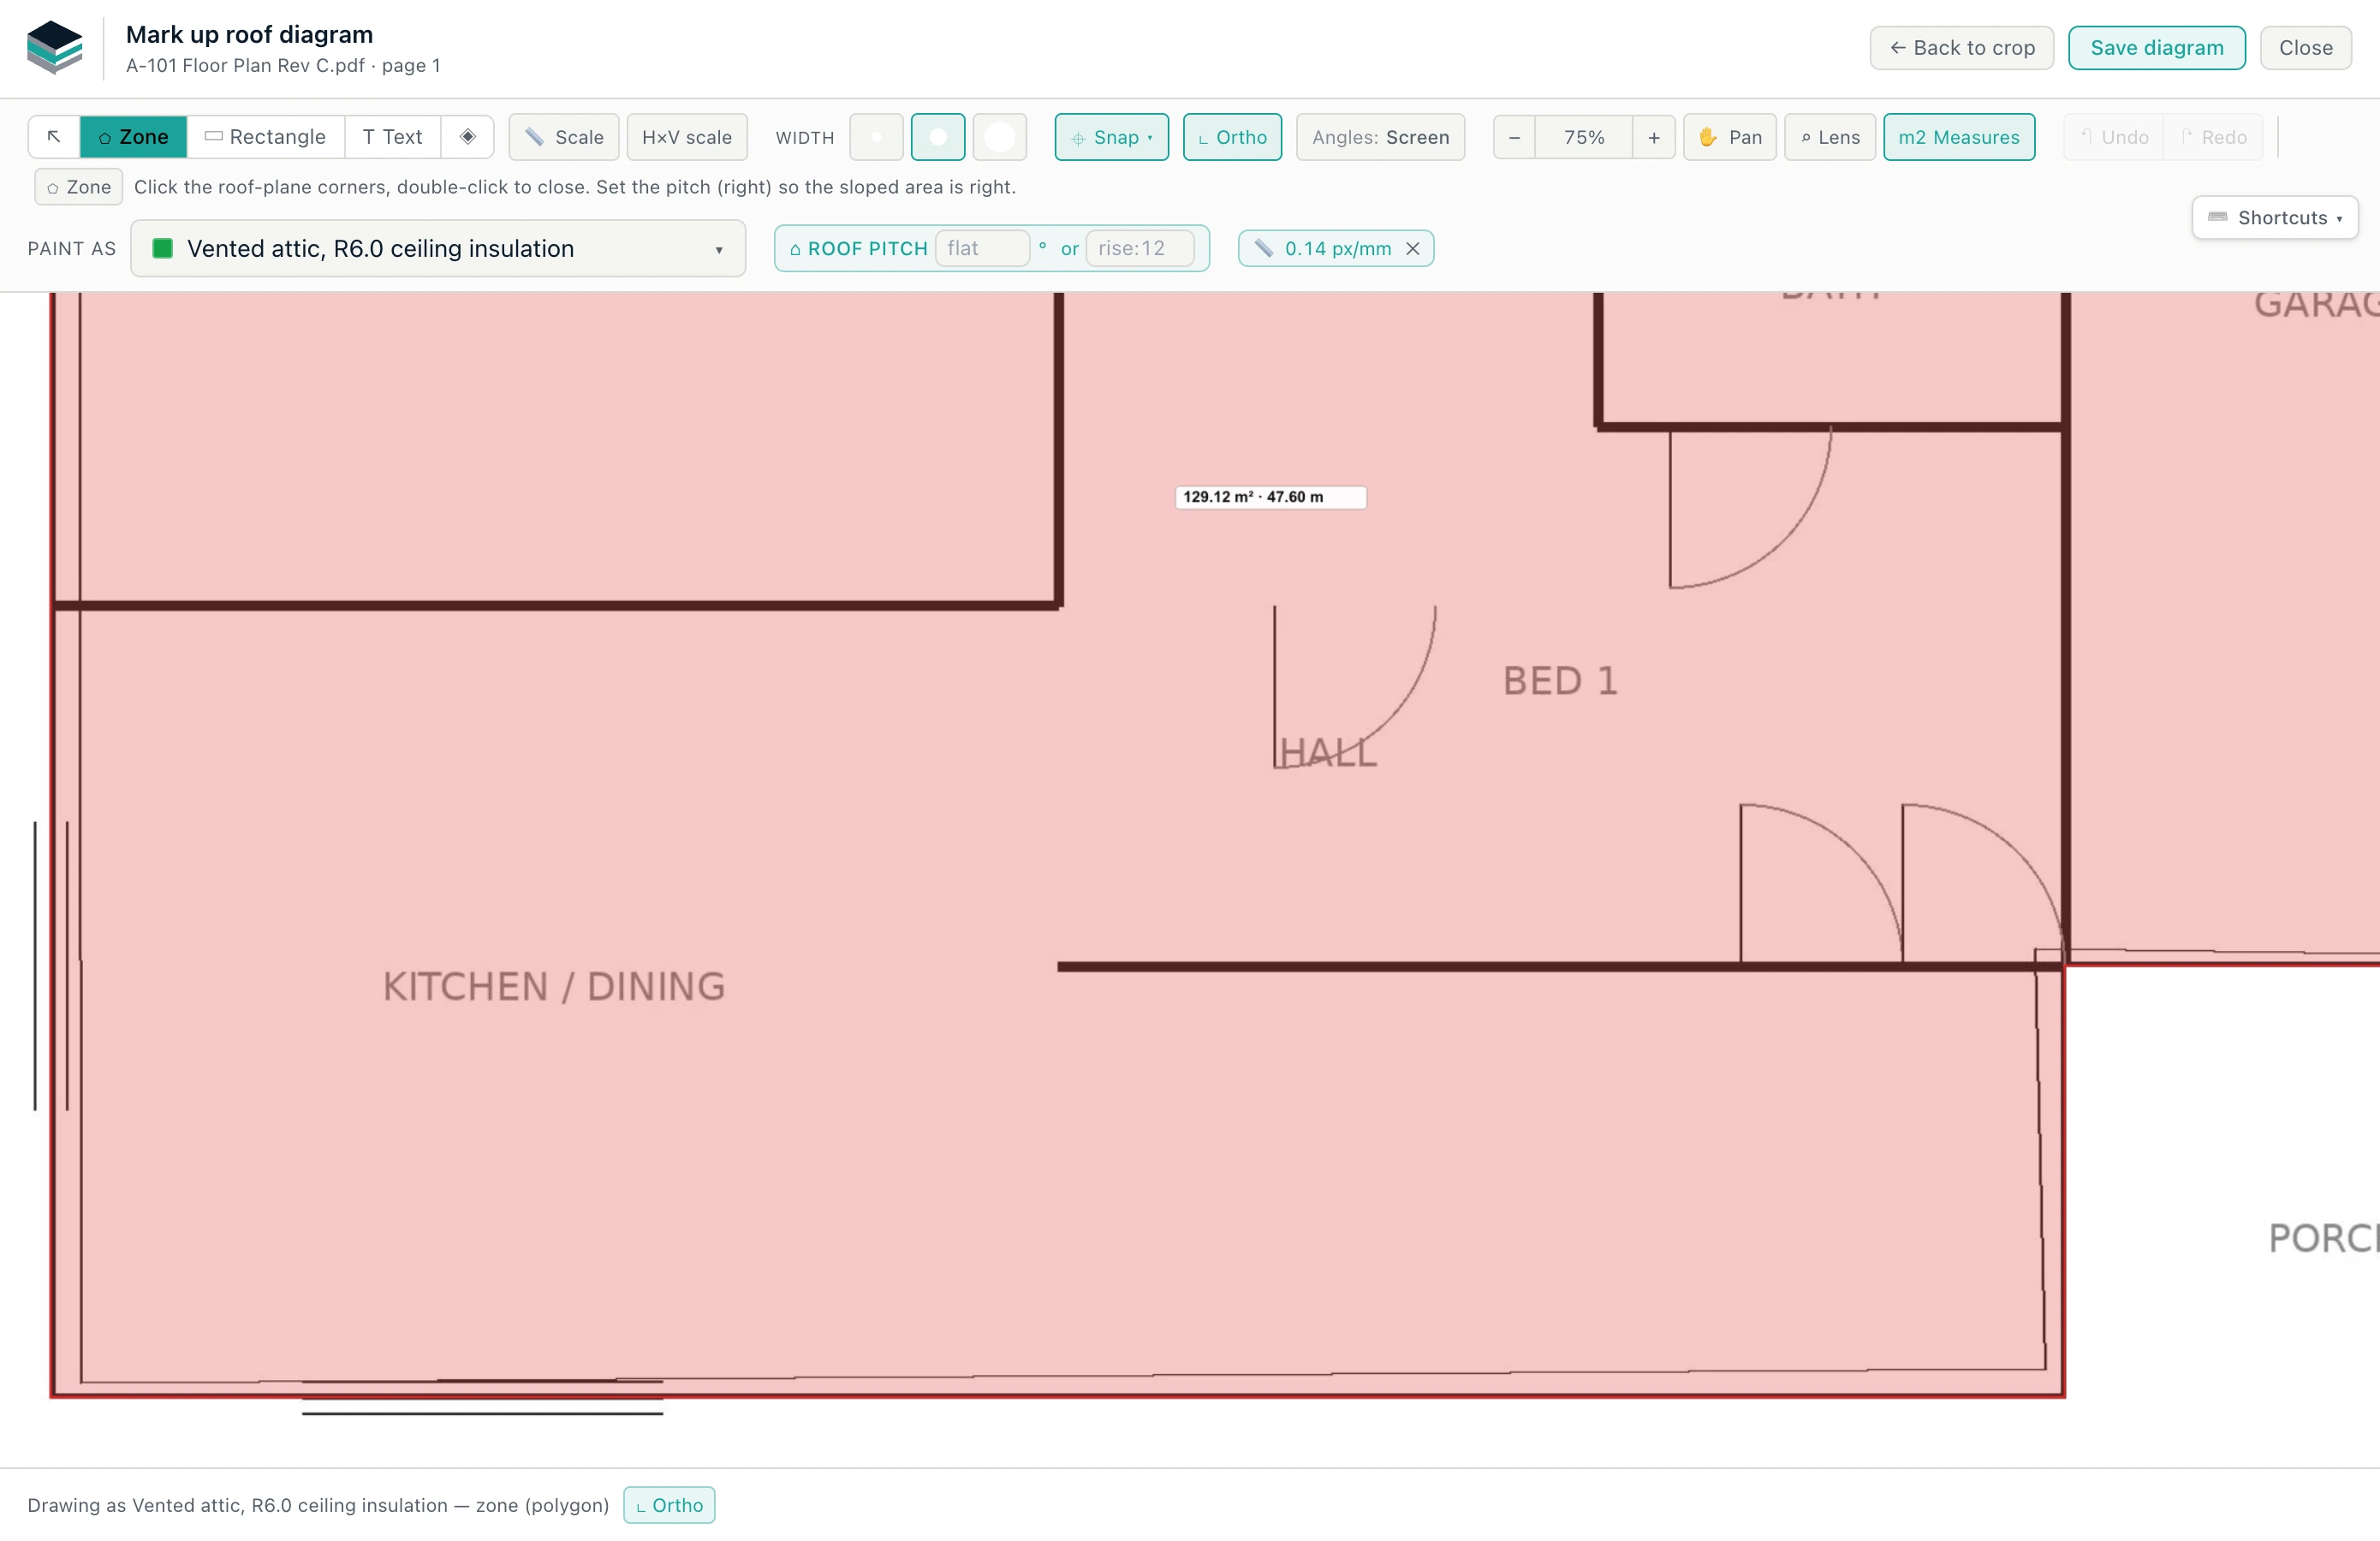The height and width of the screenshot is (1541, 2380).
Task: Zoom in with the plus button
Action: [1654, 137]
